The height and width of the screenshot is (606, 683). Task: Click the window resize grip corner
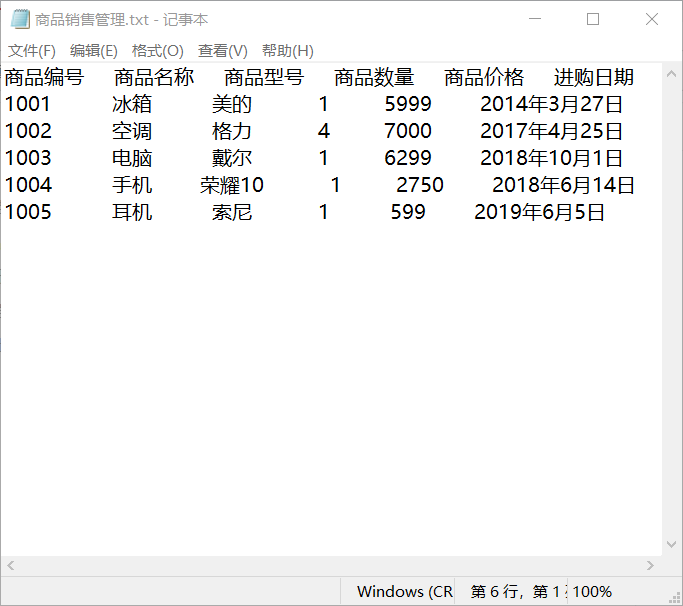tap(675, 598)
